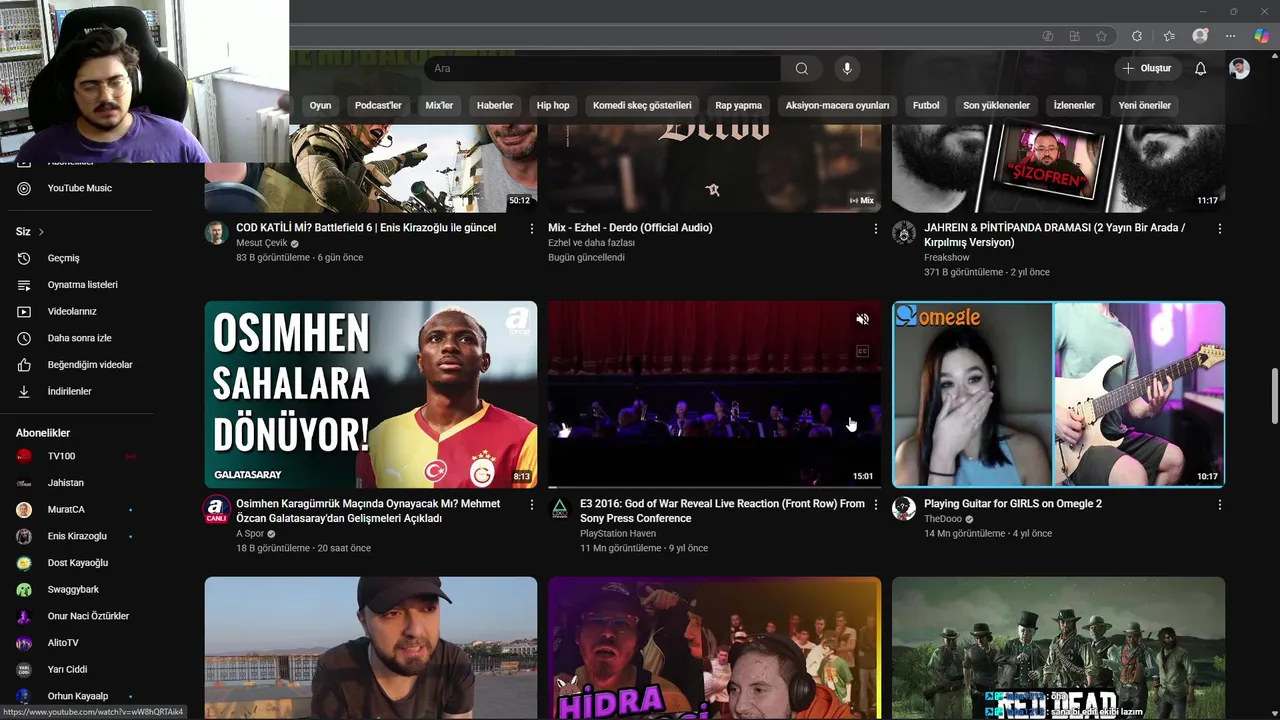Click the Oluştur create button
Screen dimensions: 1280x720
pos(1146,68)
